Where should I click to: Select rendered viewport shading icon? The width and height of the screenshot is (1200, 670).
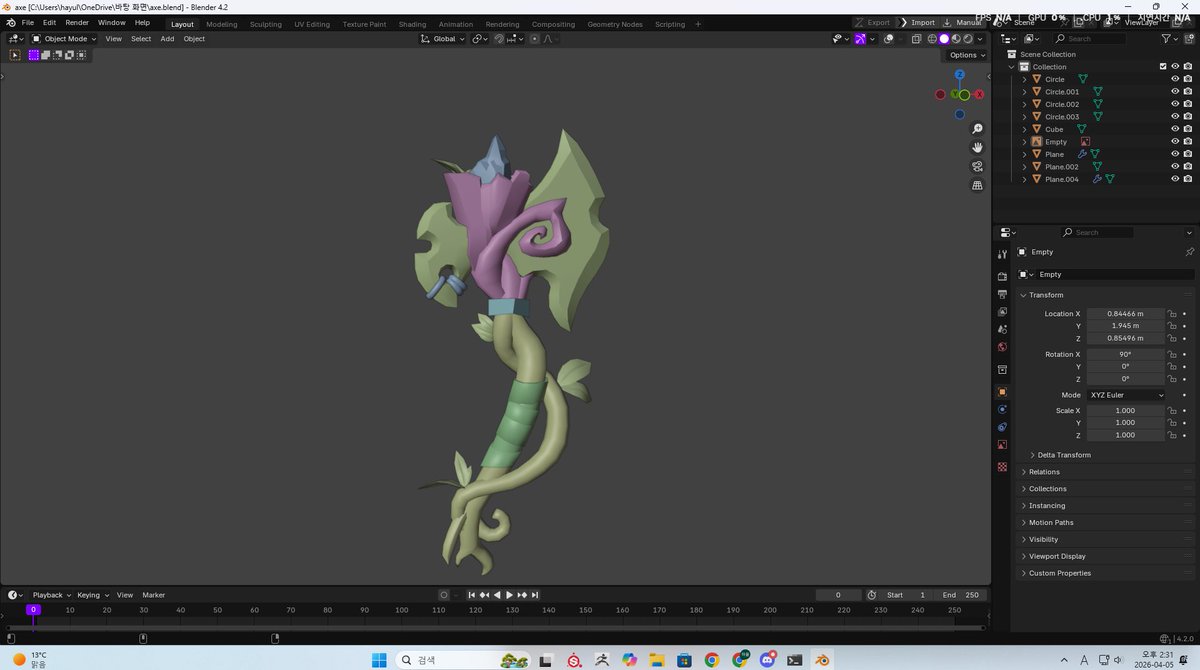[x=967, y=39]
